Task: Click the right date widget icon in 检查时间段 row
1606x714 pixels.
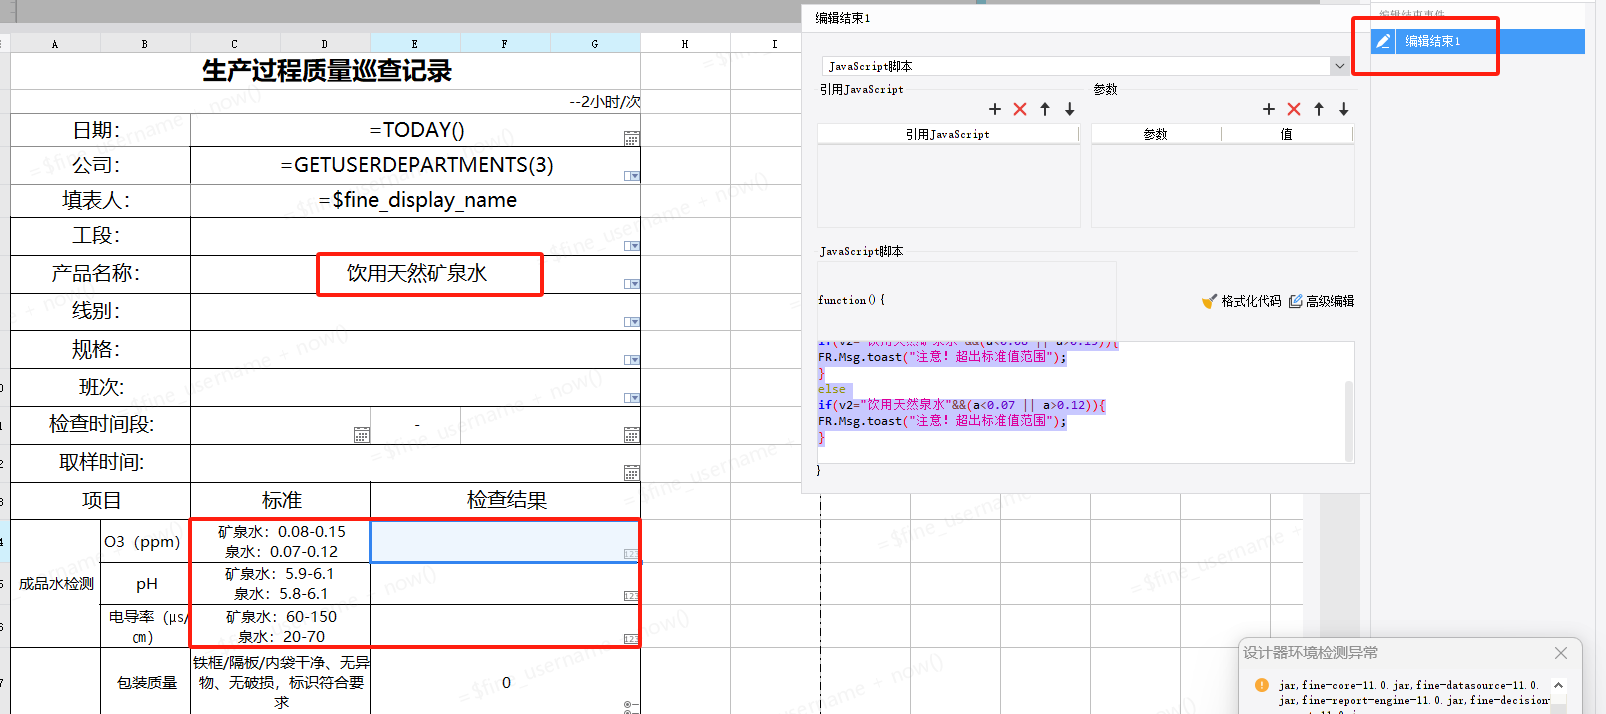Action: tap(631, 435)
